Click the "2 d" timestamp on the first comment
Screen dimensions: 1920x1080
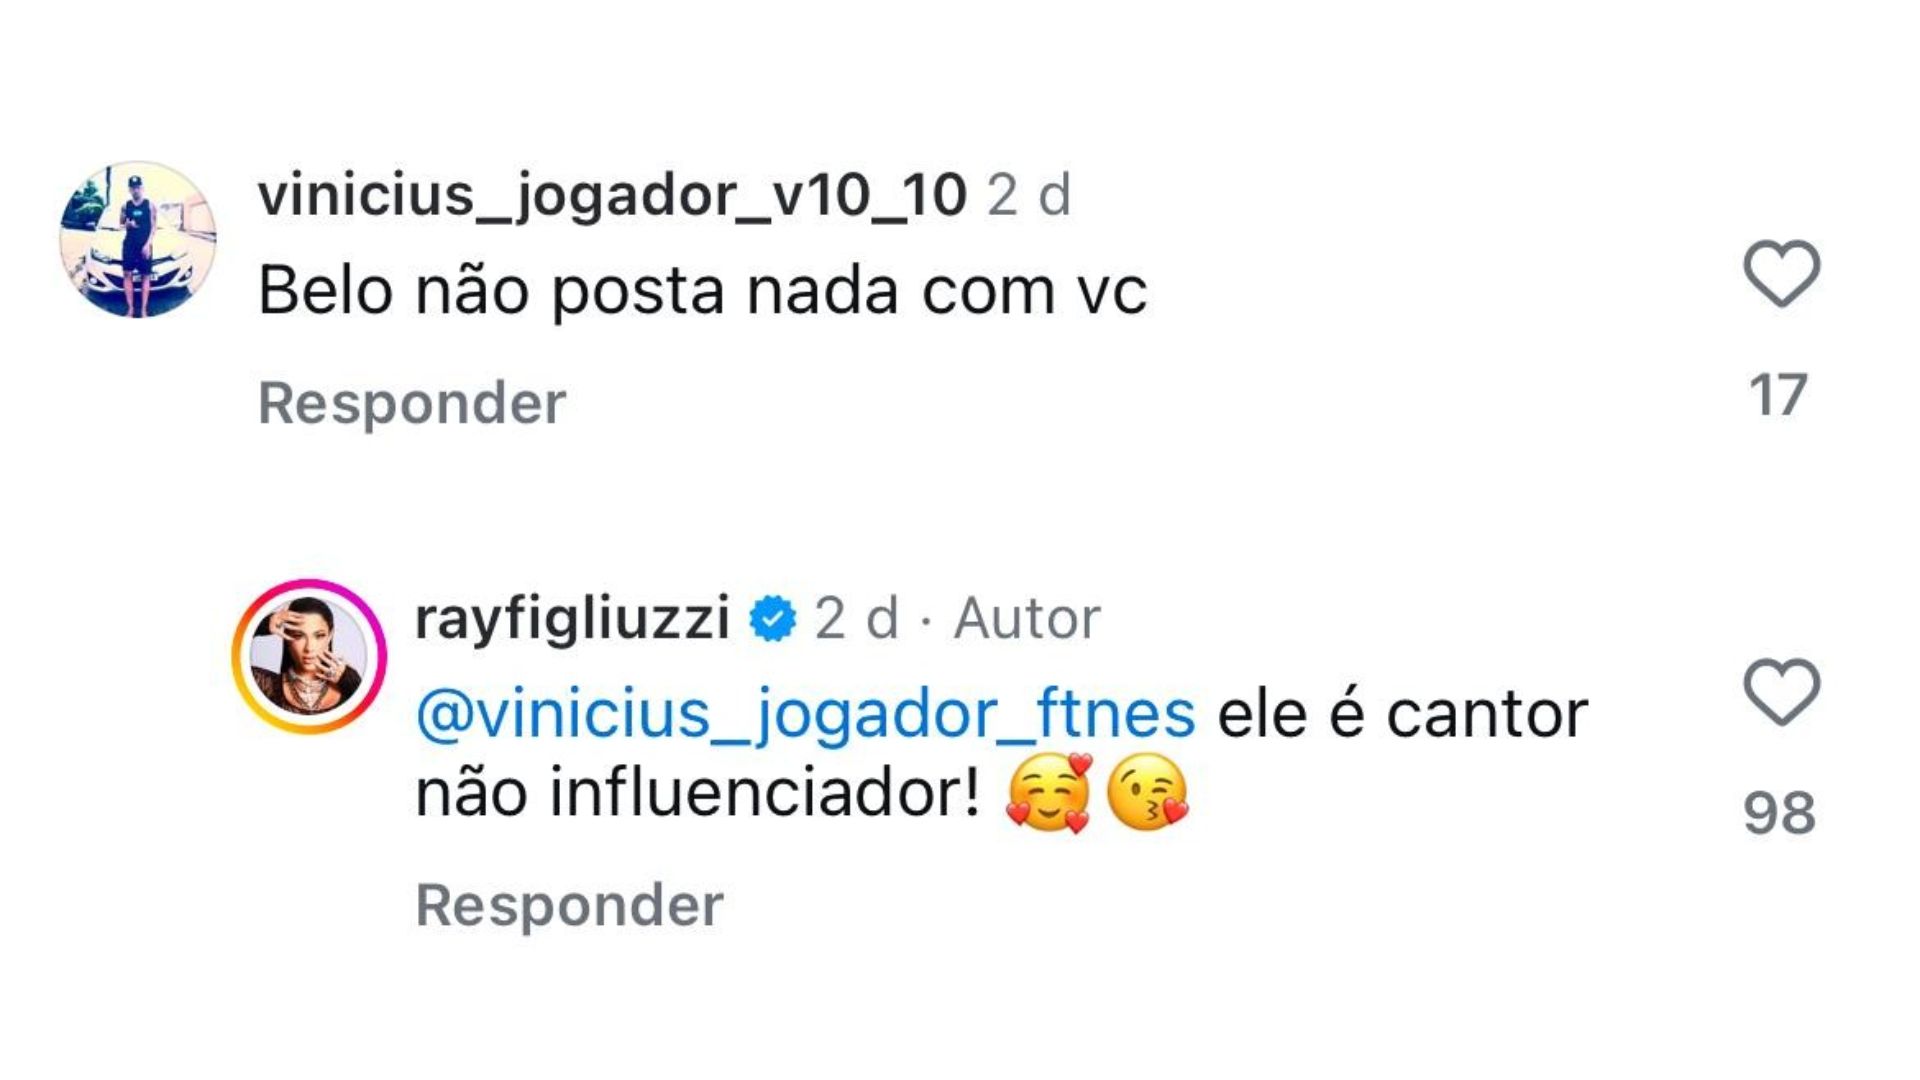click(1029, 195)
